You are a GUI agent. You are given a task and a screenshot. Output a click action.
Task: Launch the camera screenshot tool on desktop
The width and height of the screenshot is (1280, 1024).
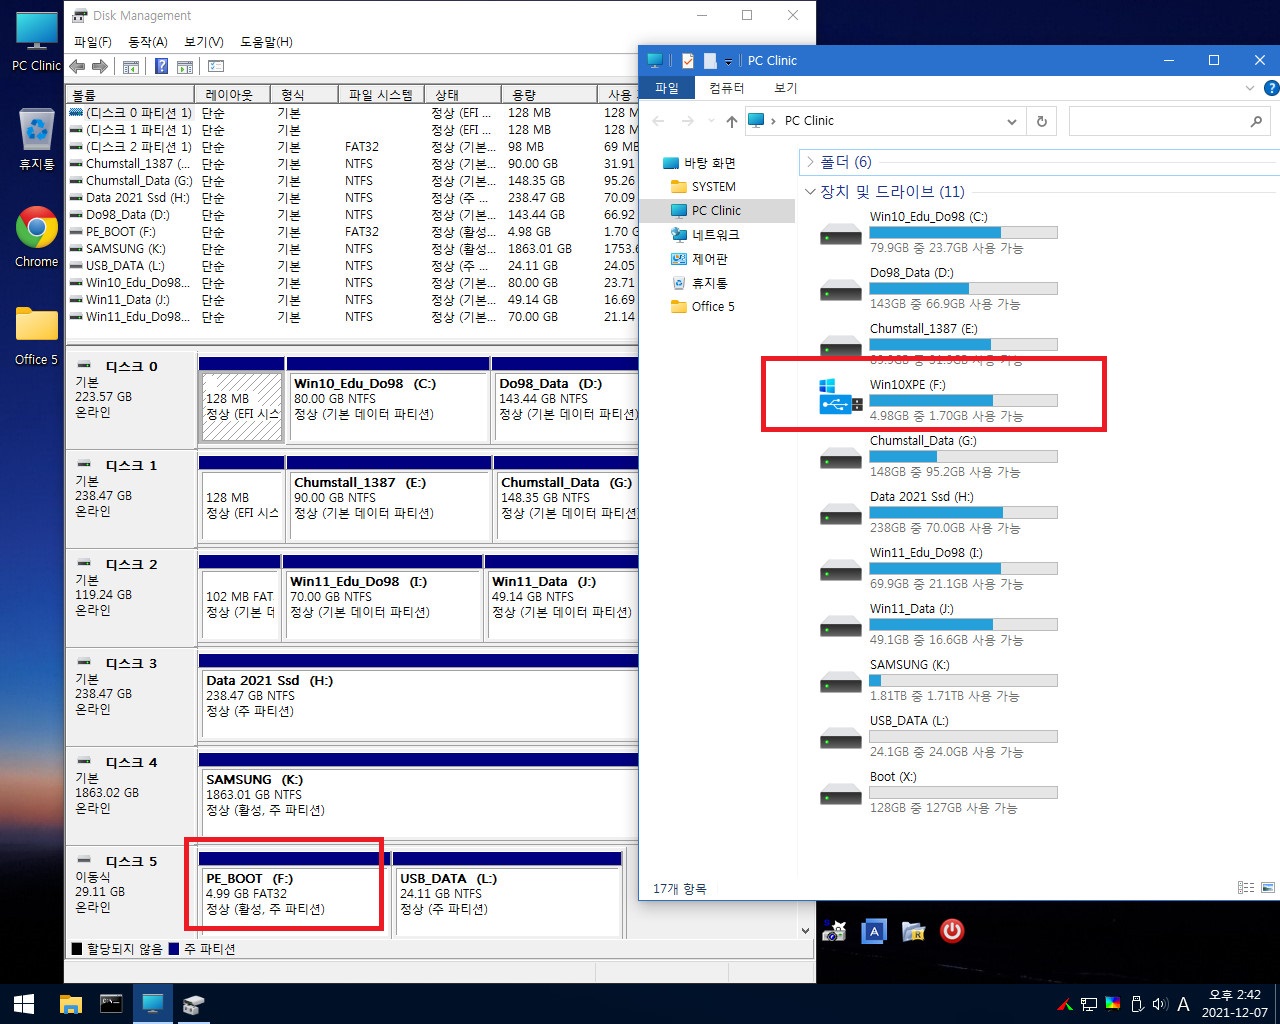[x=835, y=931]
